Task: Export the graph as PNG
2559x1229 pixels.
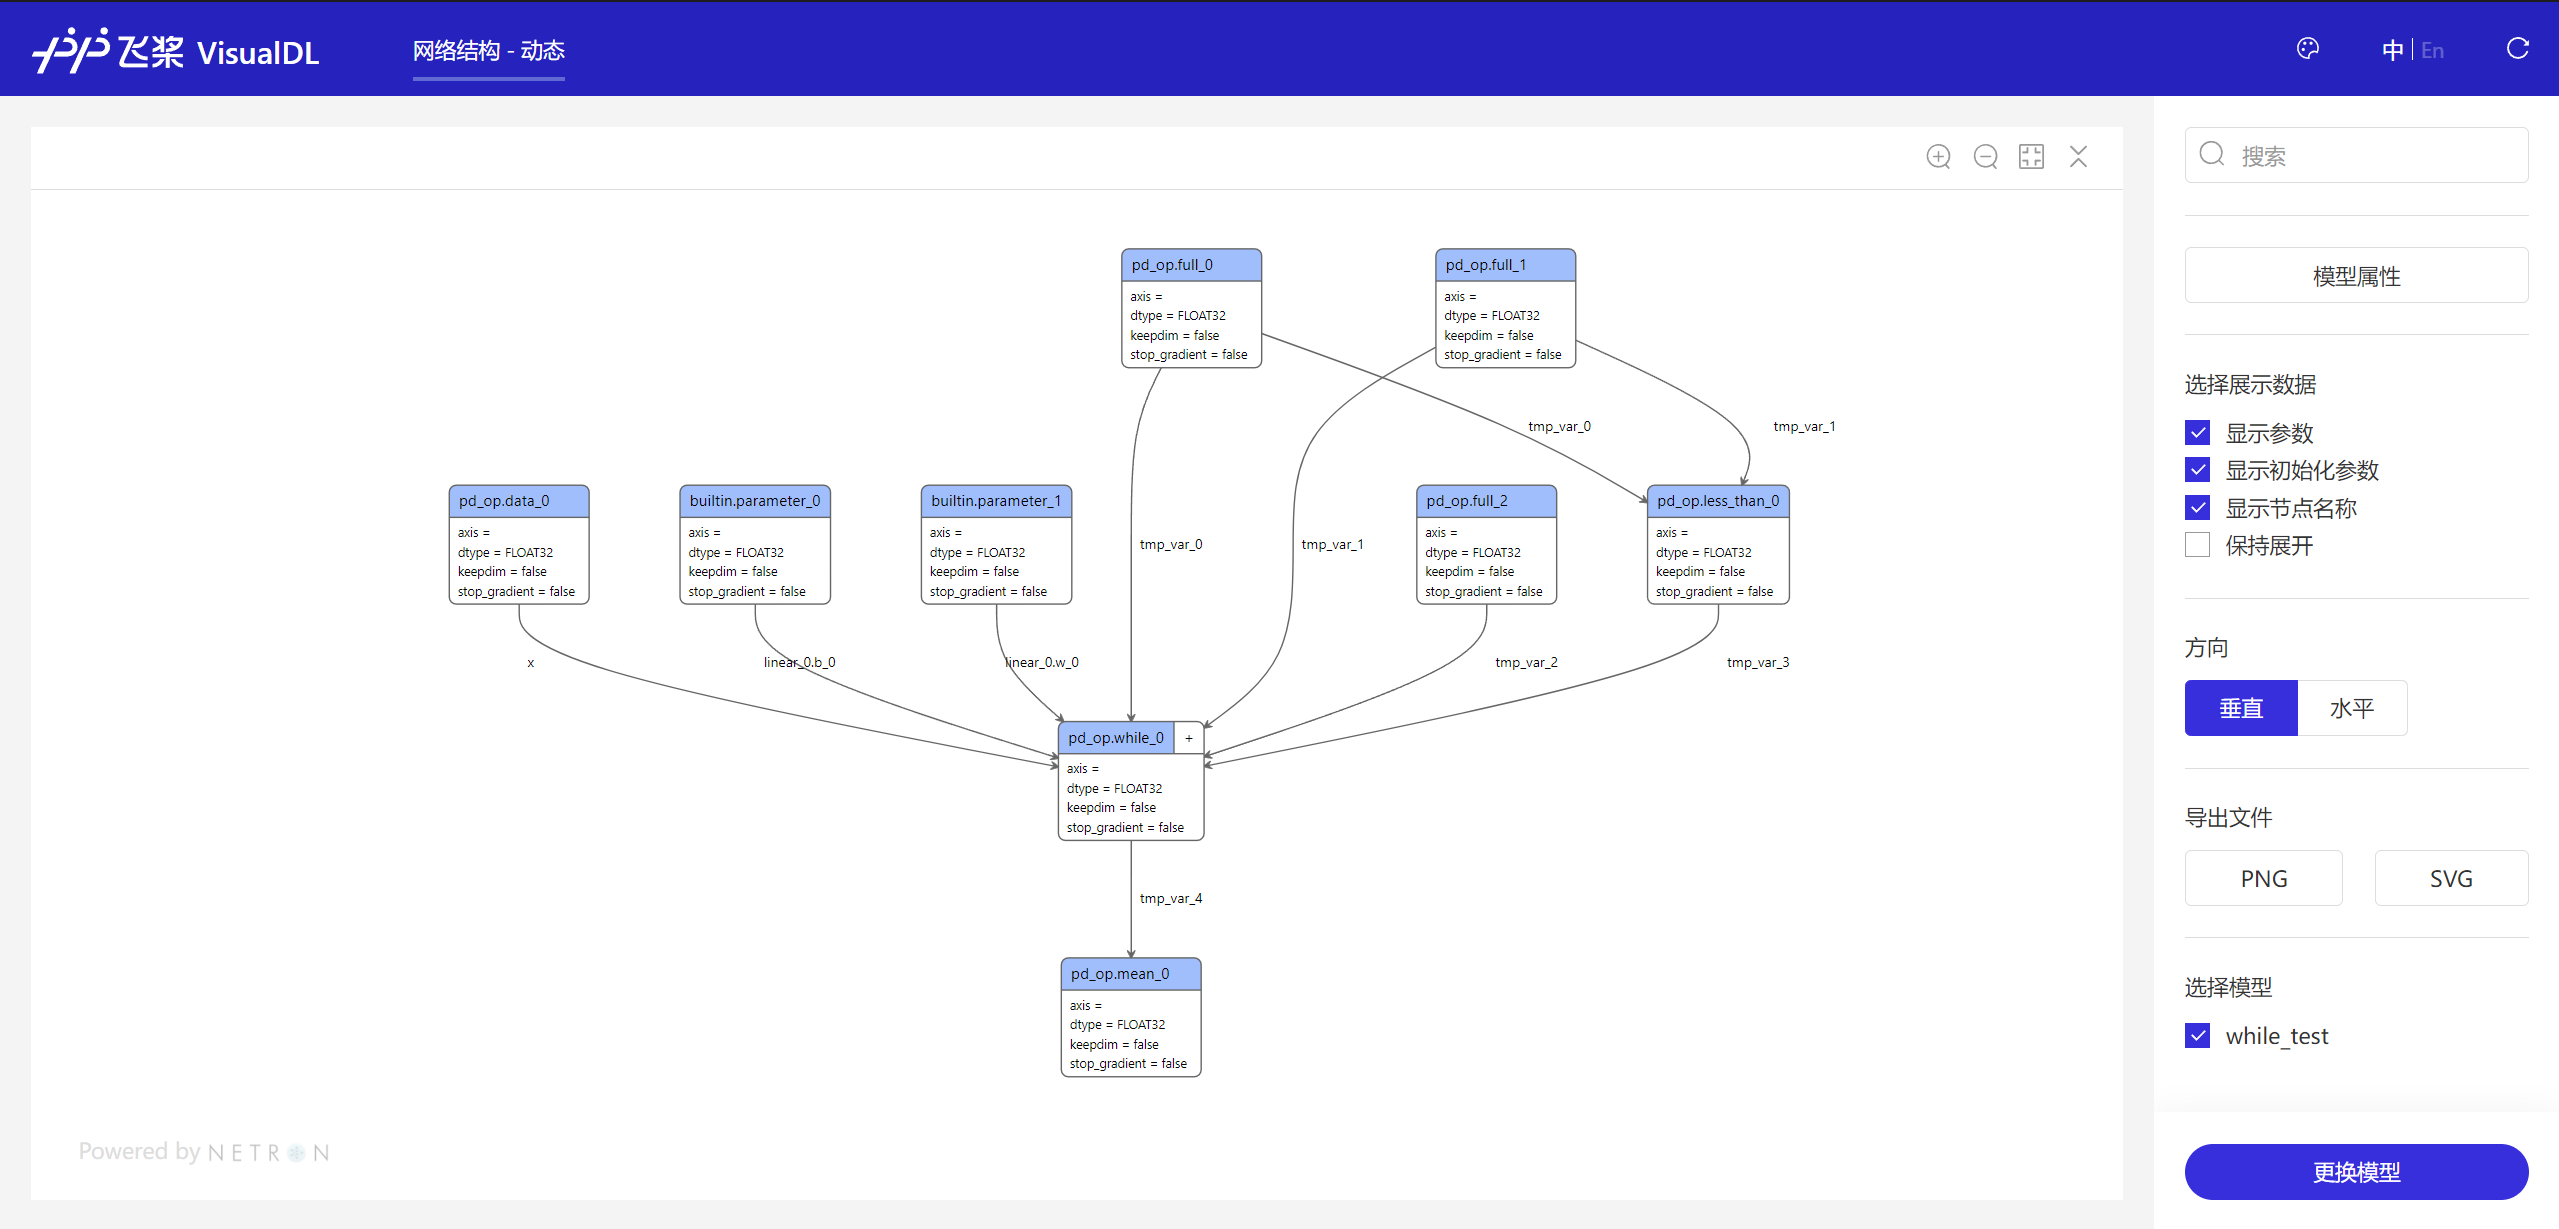Action: click(x=2263, y=878)
